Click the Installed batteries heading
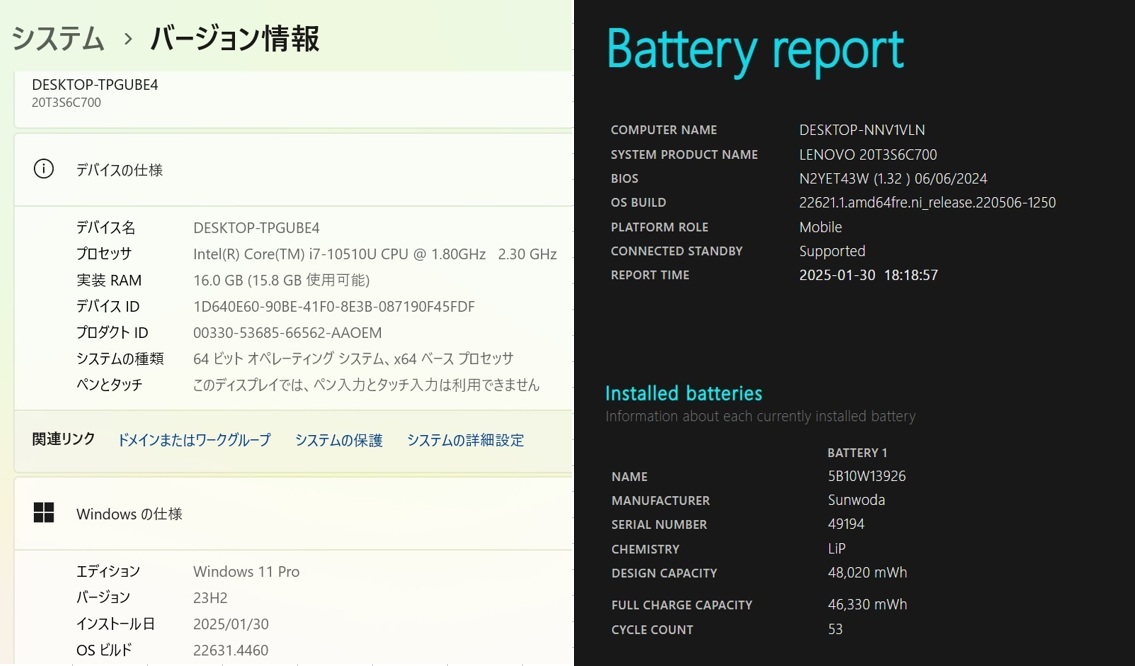Screen dimensions: 1135x666 pyautogui.click(x=683, y=393)
